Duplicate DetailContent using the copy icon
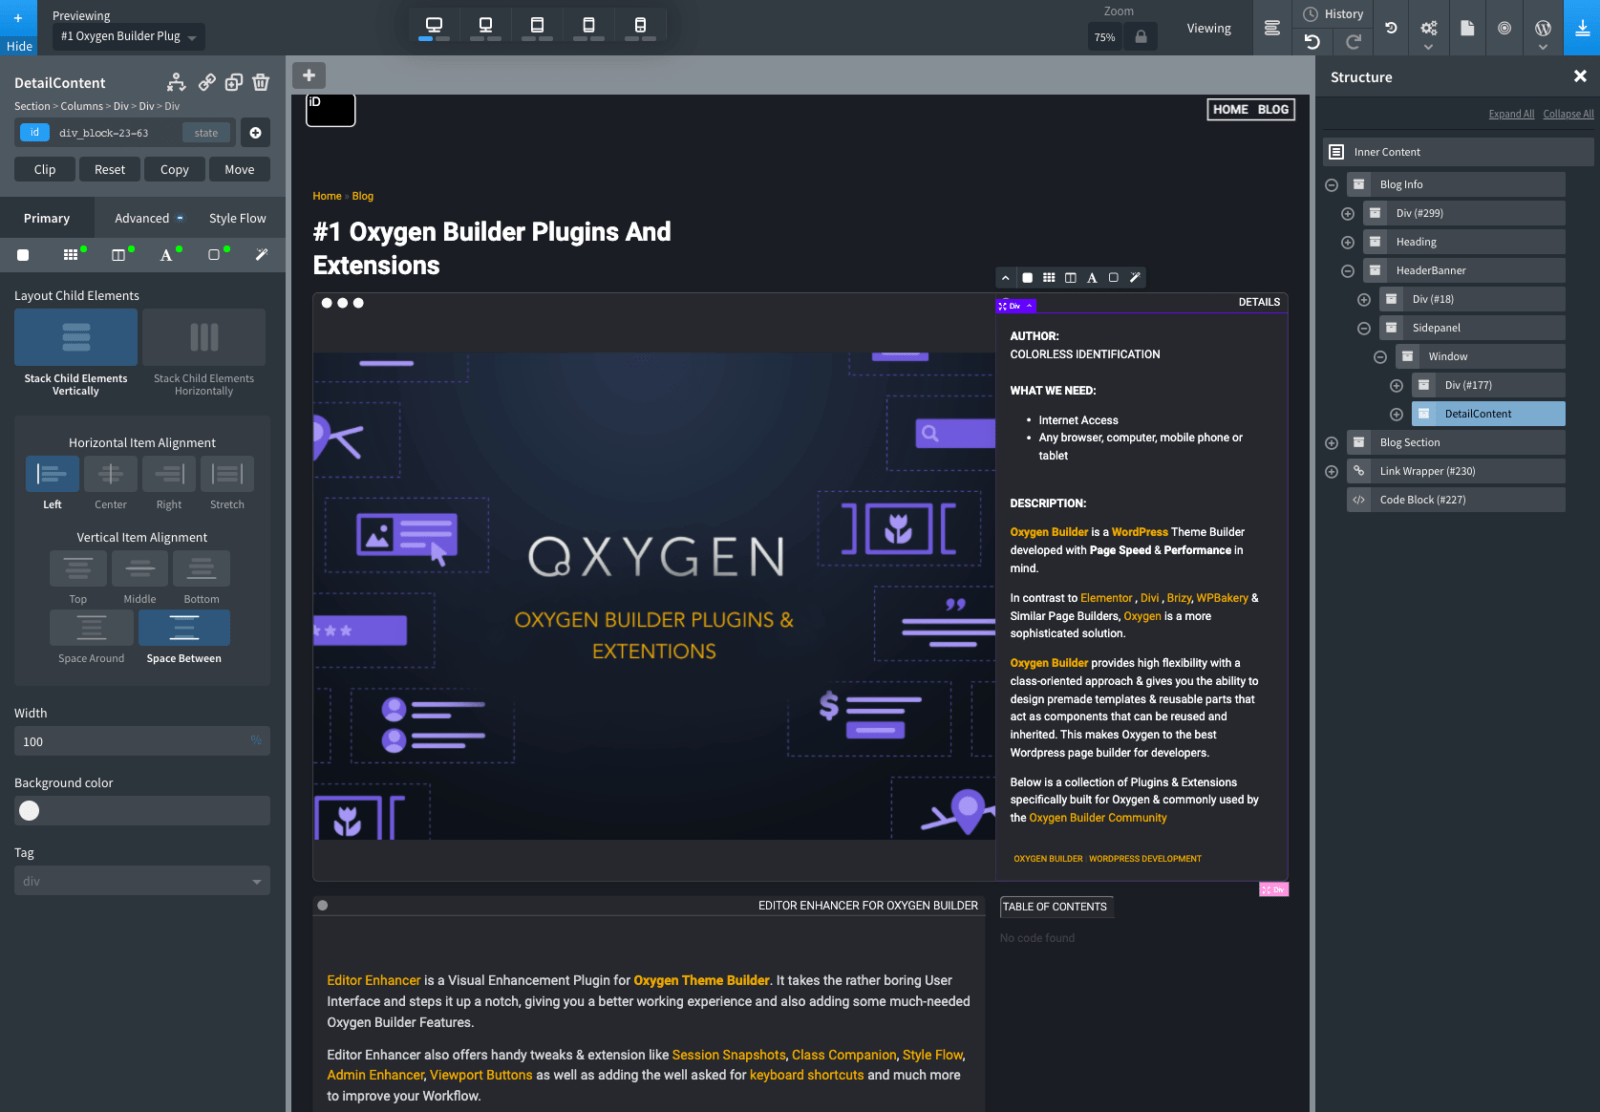 point(234,82)
